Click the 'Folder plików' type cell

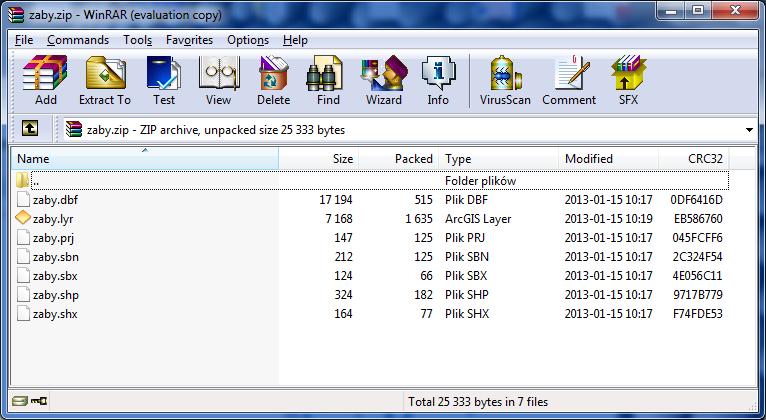[480, 181]
